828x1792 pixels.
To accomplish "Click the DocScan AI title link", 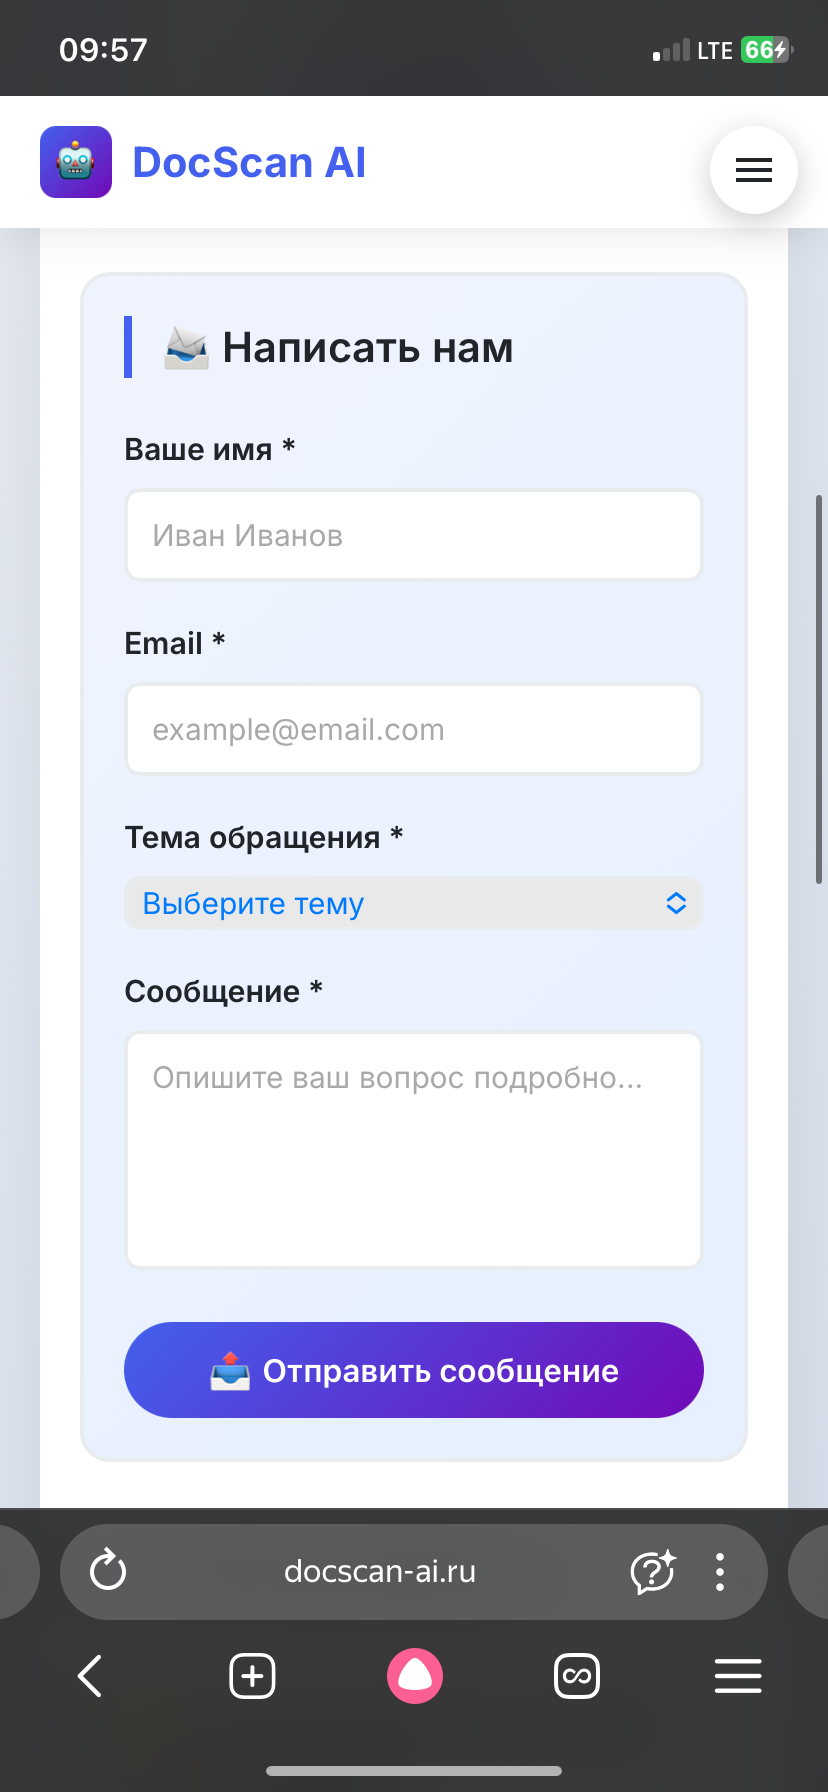I will pyautogui.click(x=249, y=163).
